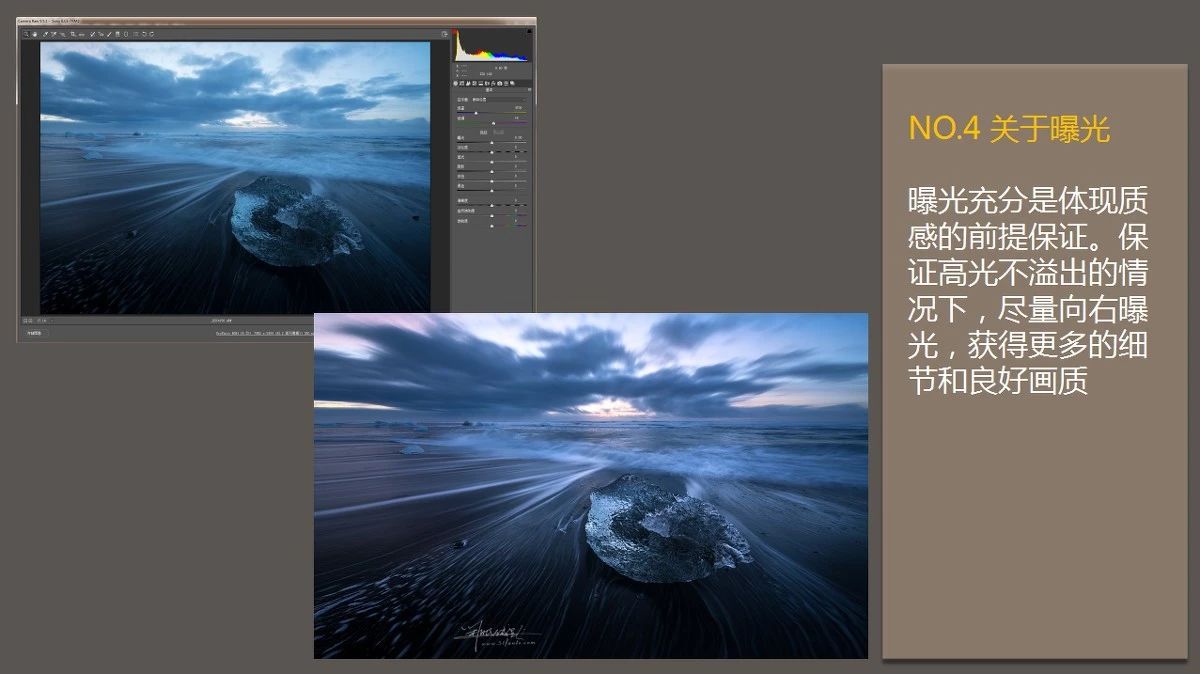Click the Default tone link
Screen dimensions: 1200x674
click(x=499, y=132)
